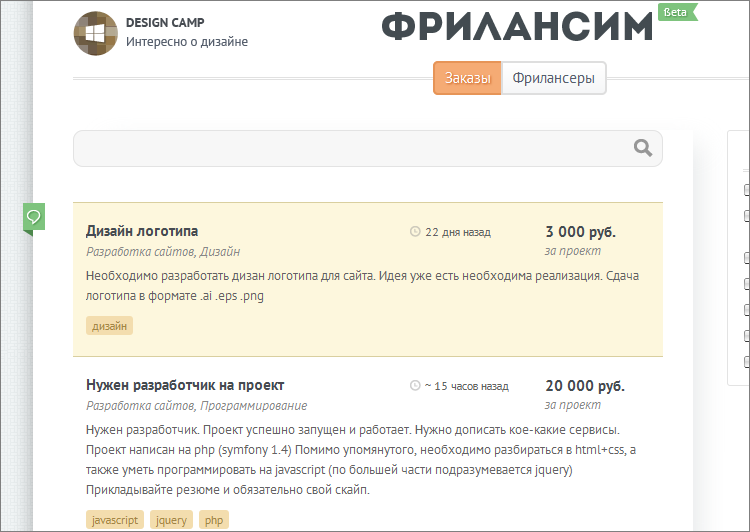750x532 pixels.
Task: Click developer order description paragraph
Action: coord(361,460)
